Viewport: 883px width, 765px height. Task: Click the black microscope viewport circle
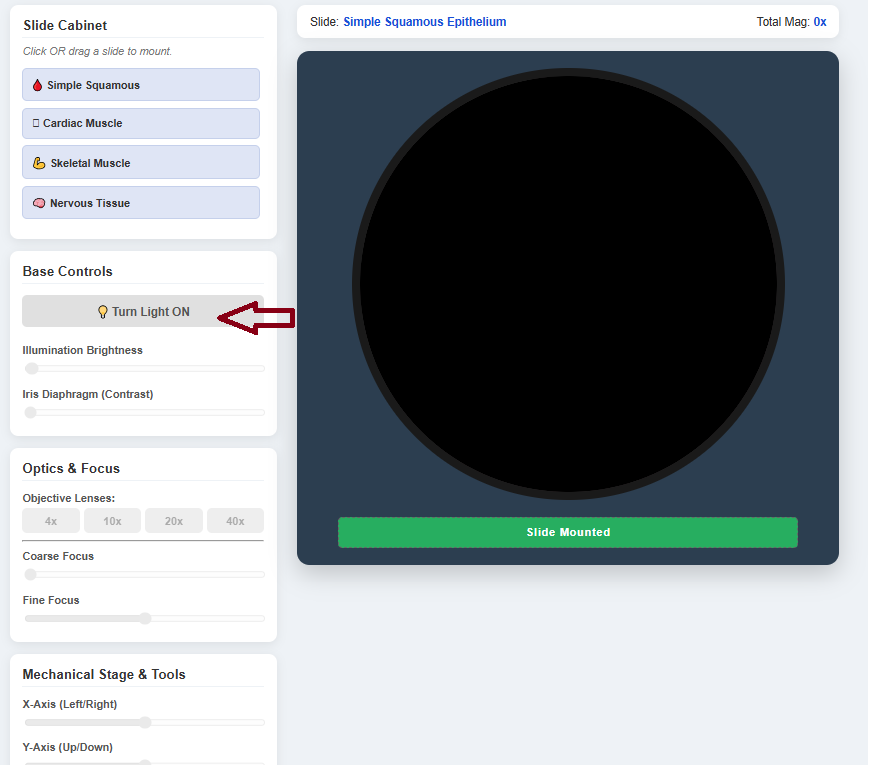click(568, 284)
